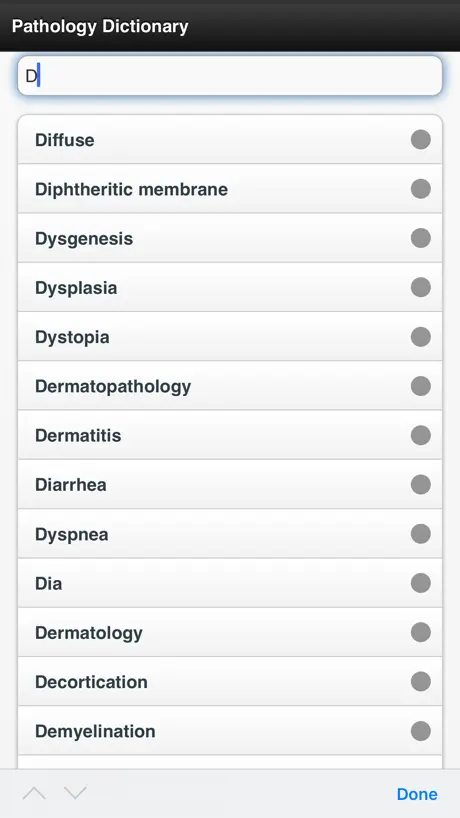The height and width of the screenshot is (818, 460).
Task: Tap the gray circle next to Dystopia
Action: [420, 337]
